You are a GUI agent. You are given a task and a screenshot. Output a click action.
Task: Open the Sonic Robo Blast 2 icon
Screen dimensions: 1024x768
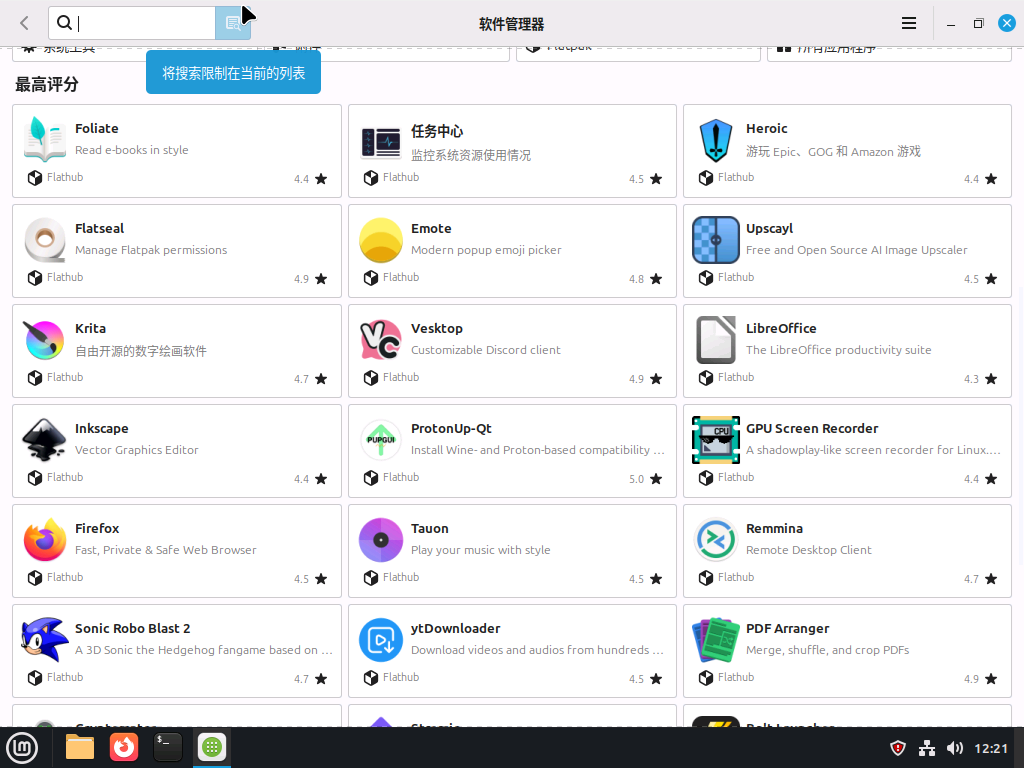point(44,639)
